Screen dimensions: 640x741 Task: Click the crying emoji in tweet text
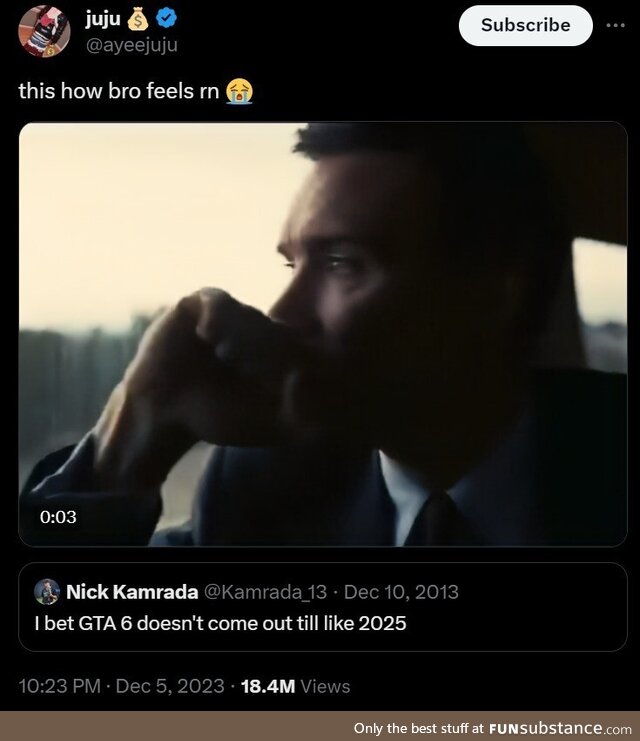[x=239, y=91]
